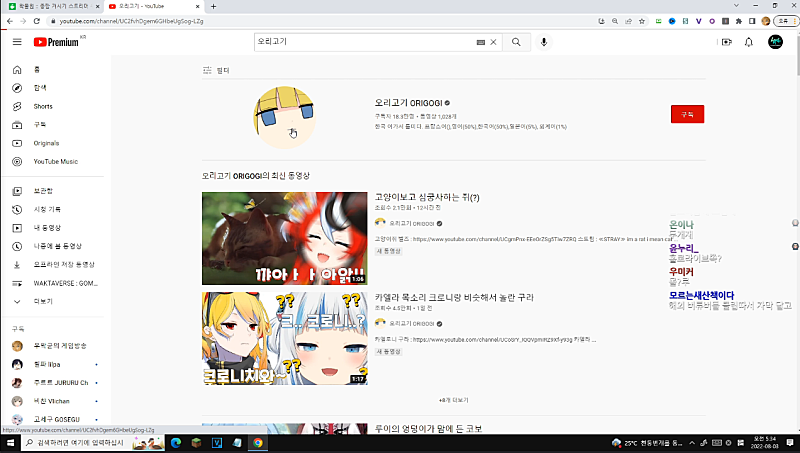Open the notifications bell

[x=748, y=42]
